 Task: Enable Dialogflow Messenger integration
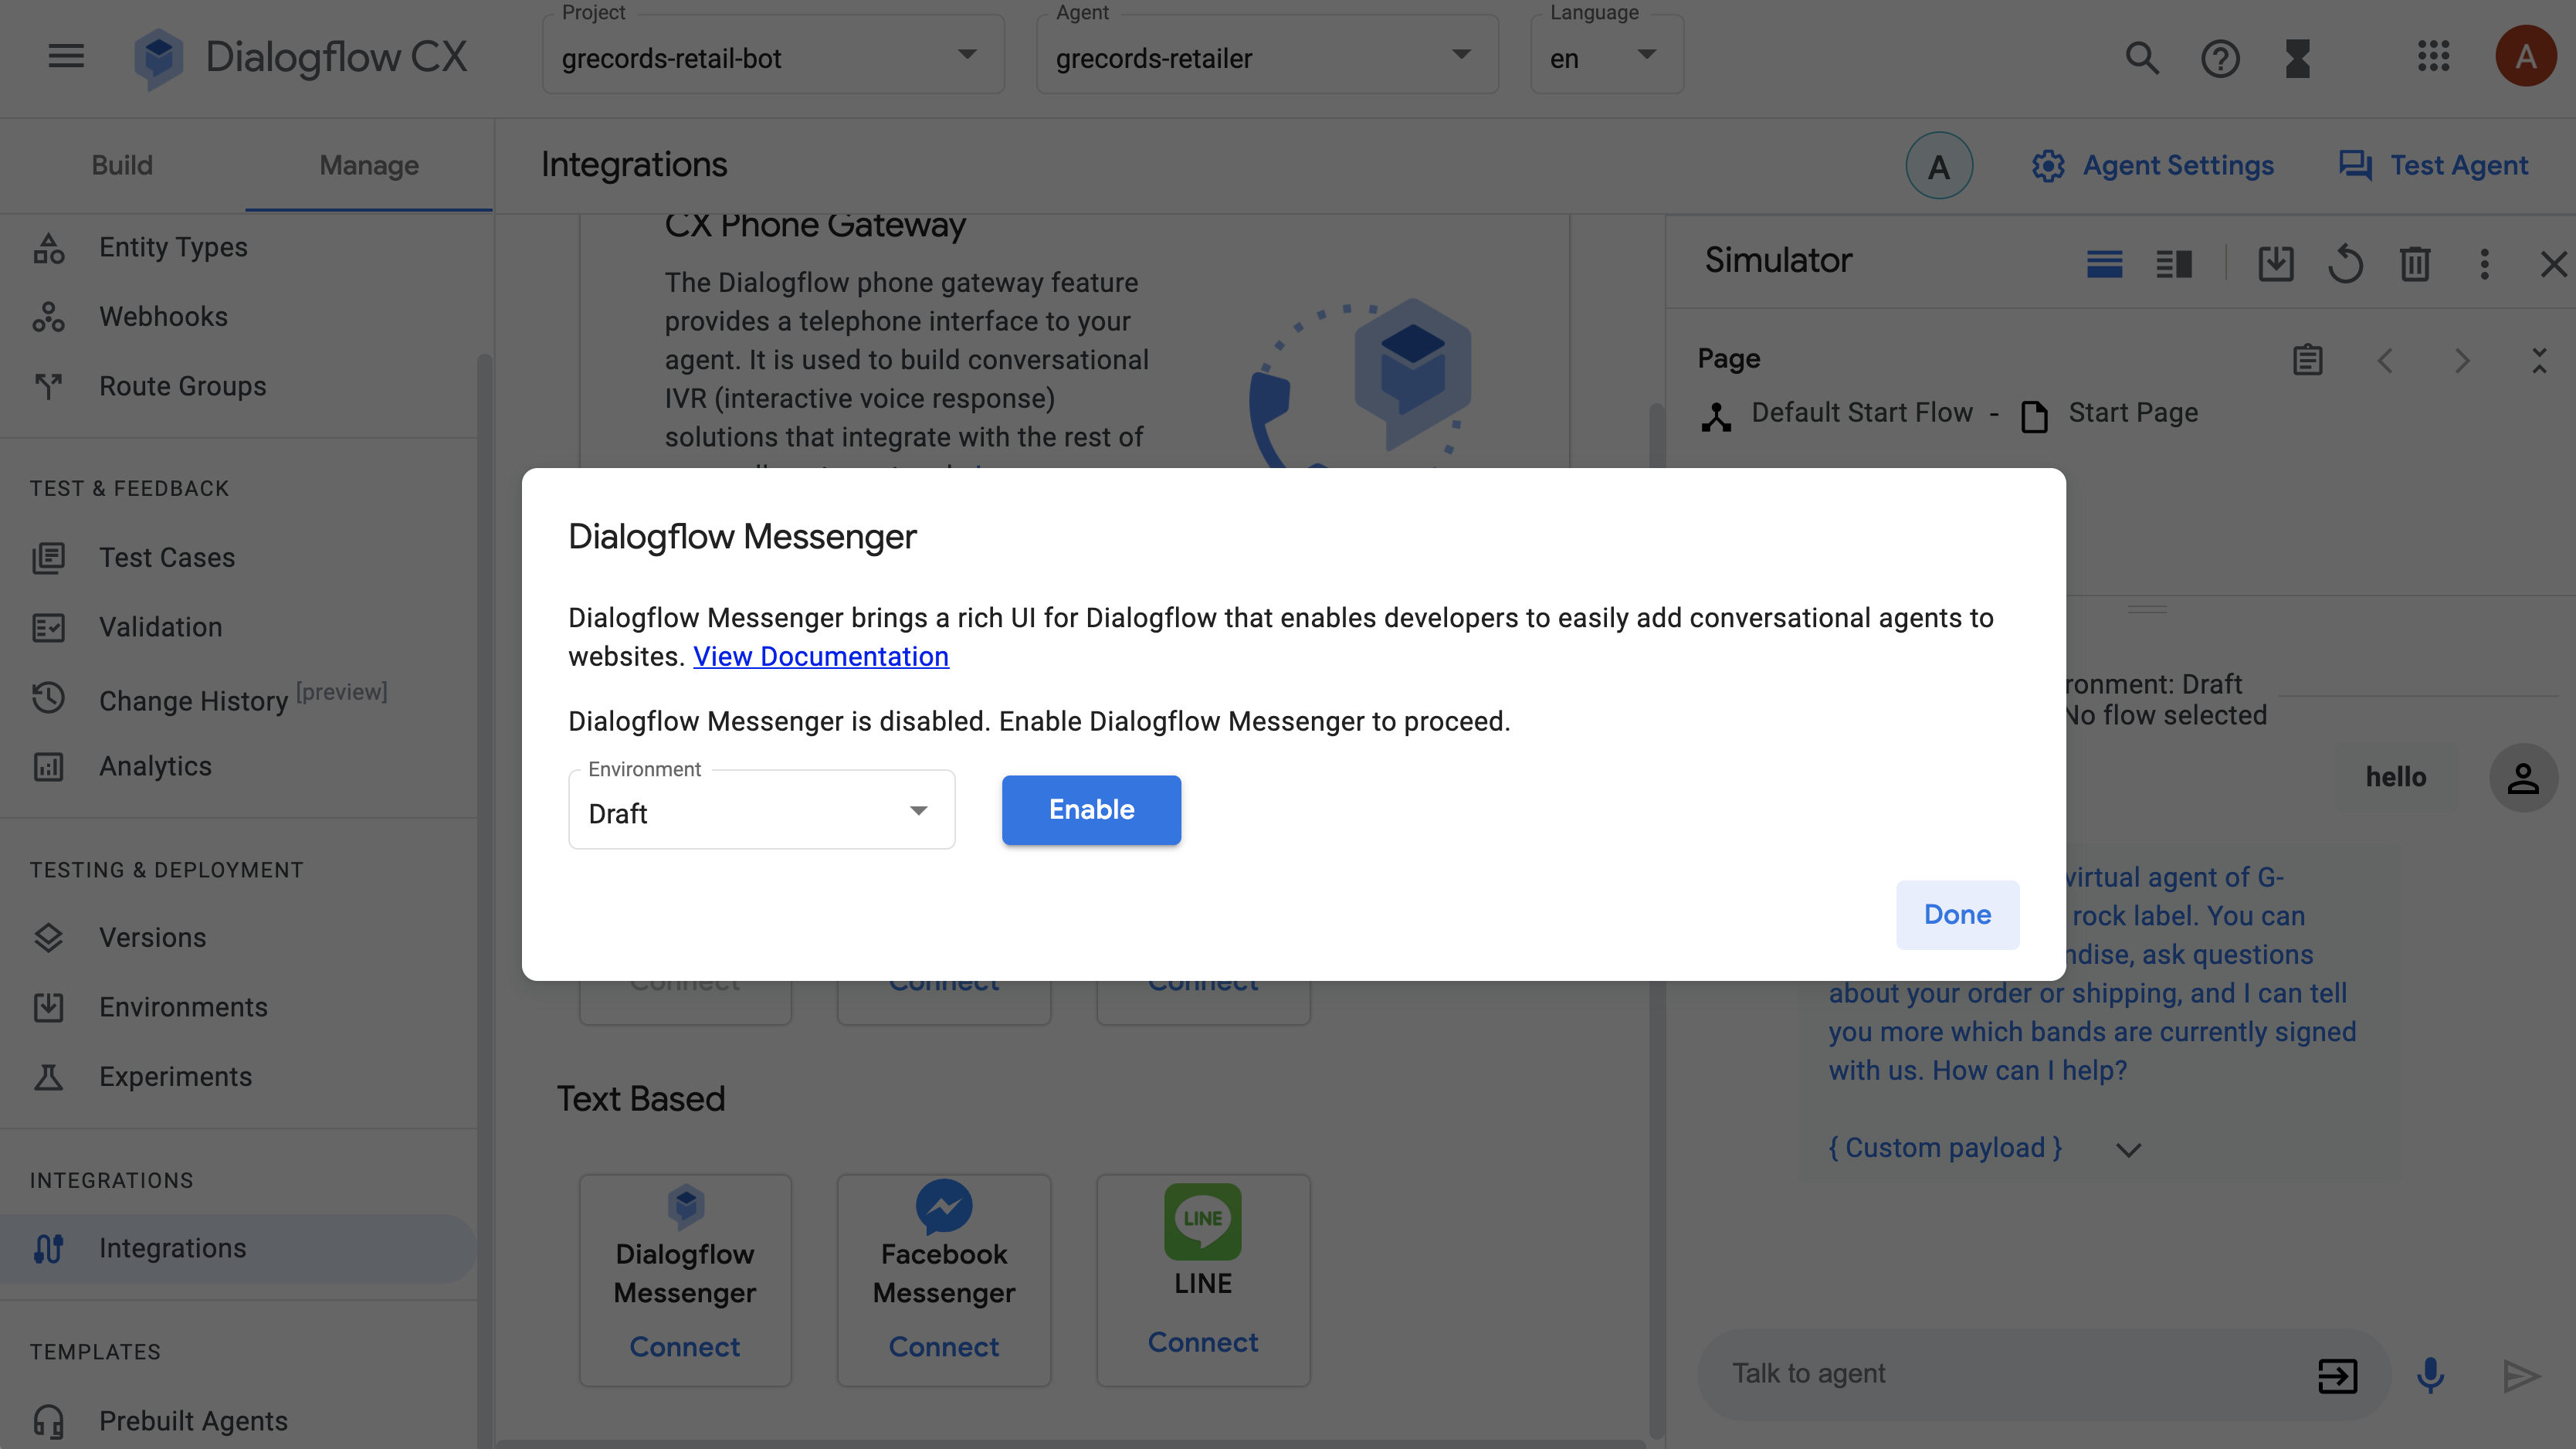[1092, 810]
